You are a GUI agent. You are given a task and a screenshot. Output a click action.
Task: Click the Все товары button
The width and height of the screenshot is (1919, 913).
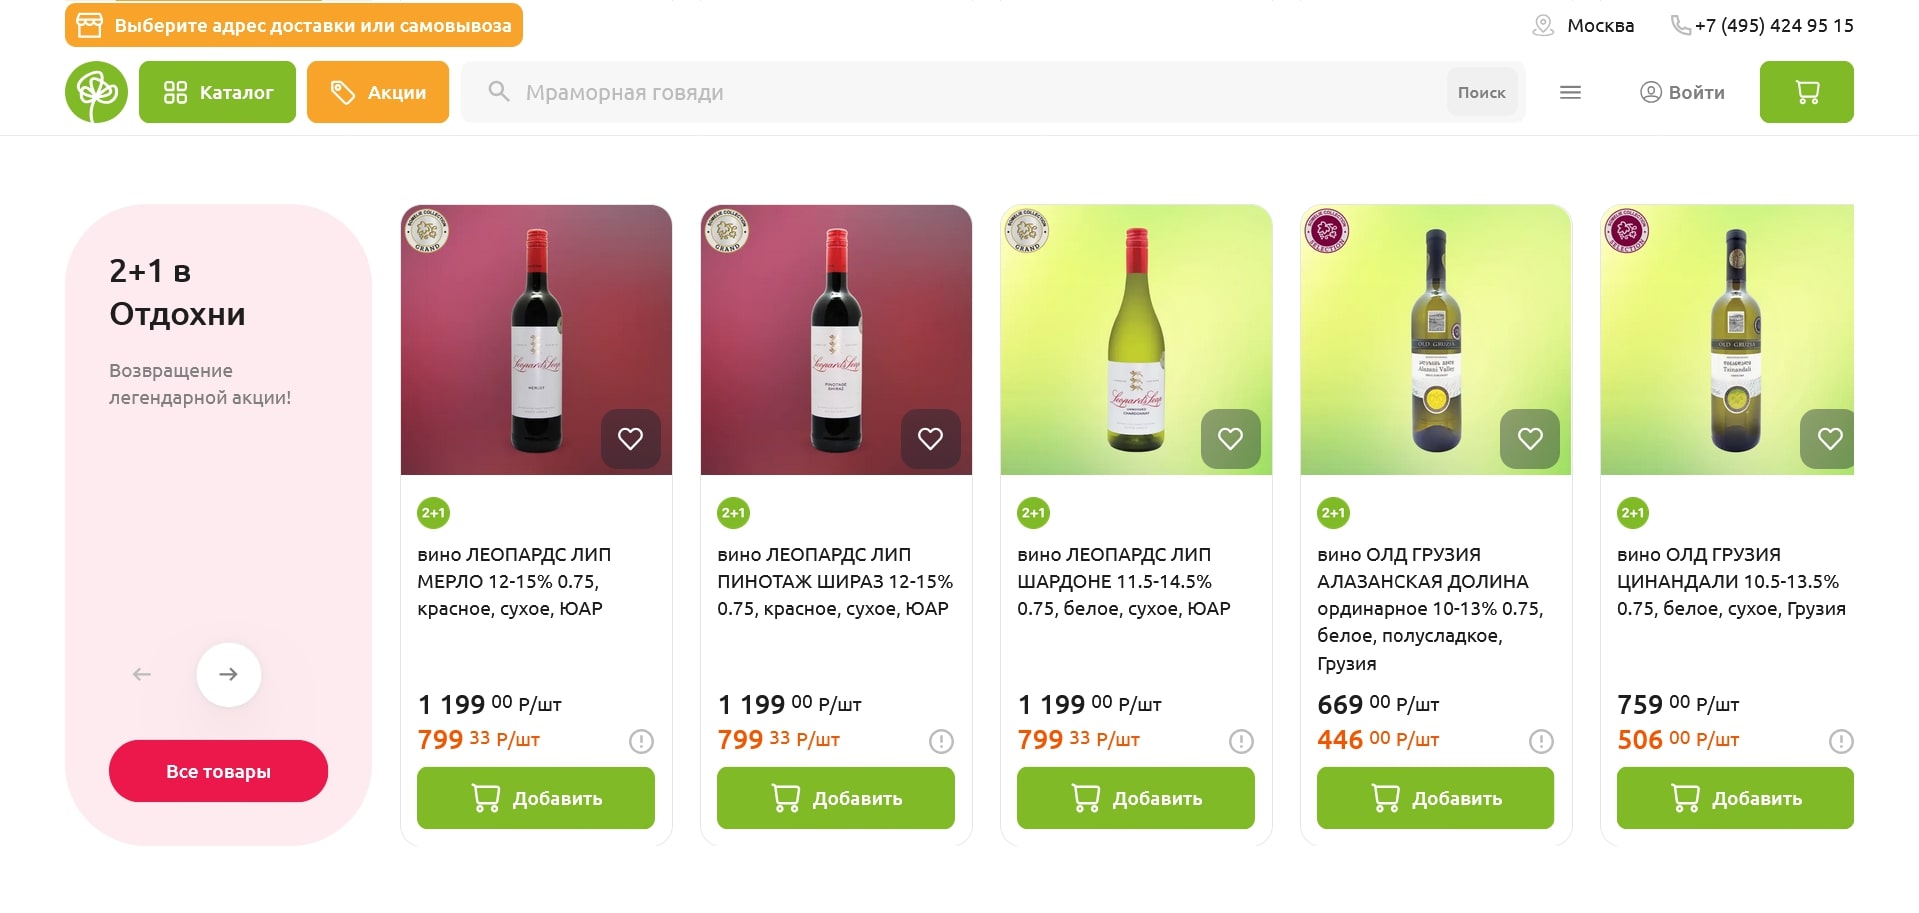pos(218,771)
